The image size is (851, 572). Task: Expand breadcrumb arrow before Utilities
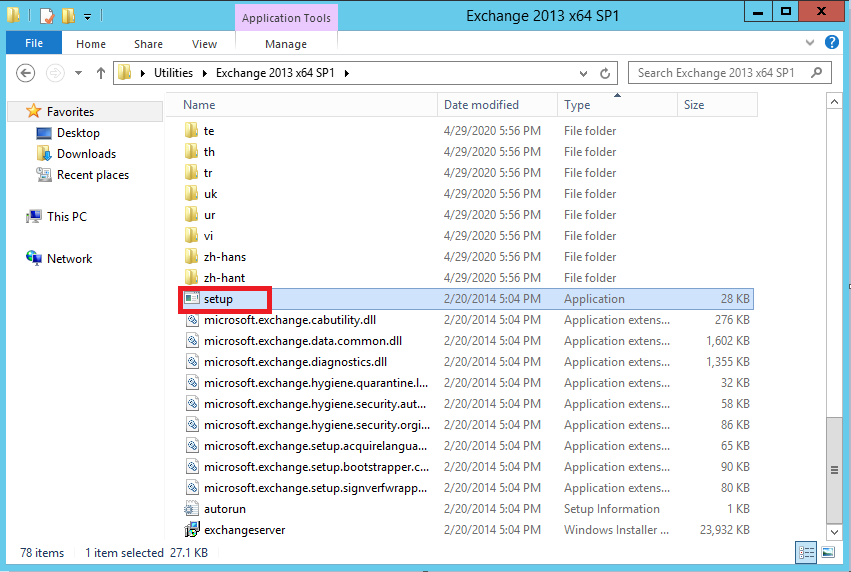[x=143, y=73]
